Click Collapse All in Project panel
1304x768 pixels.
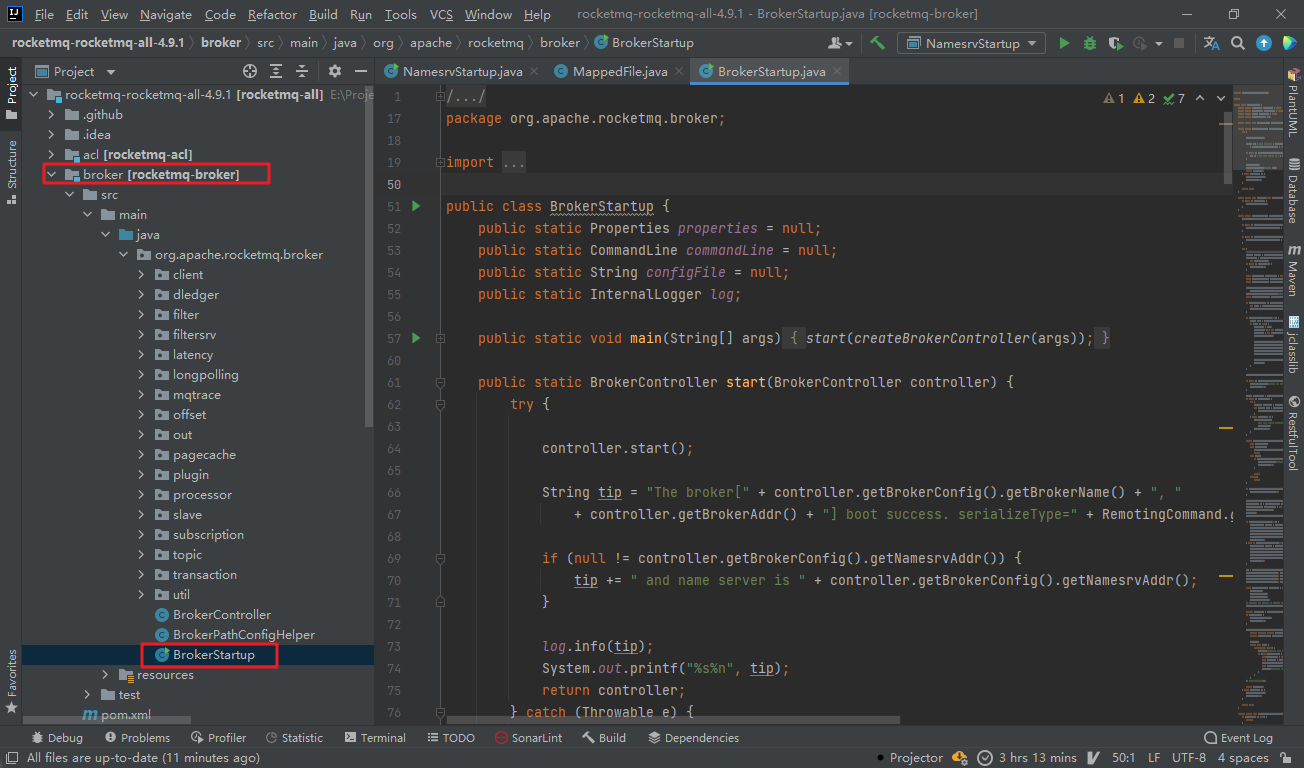point(303,71)
